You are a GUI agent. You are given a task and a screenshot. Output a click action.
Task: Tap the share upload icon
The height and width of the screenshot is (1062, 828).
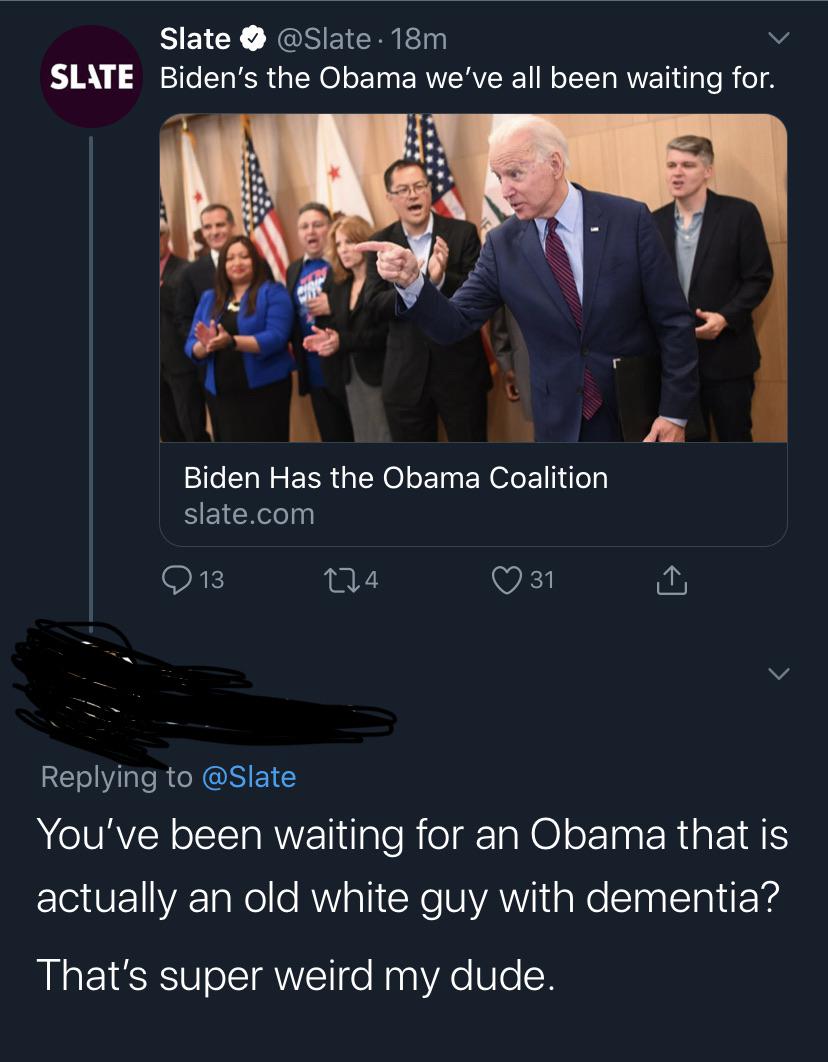click(672, 579)
